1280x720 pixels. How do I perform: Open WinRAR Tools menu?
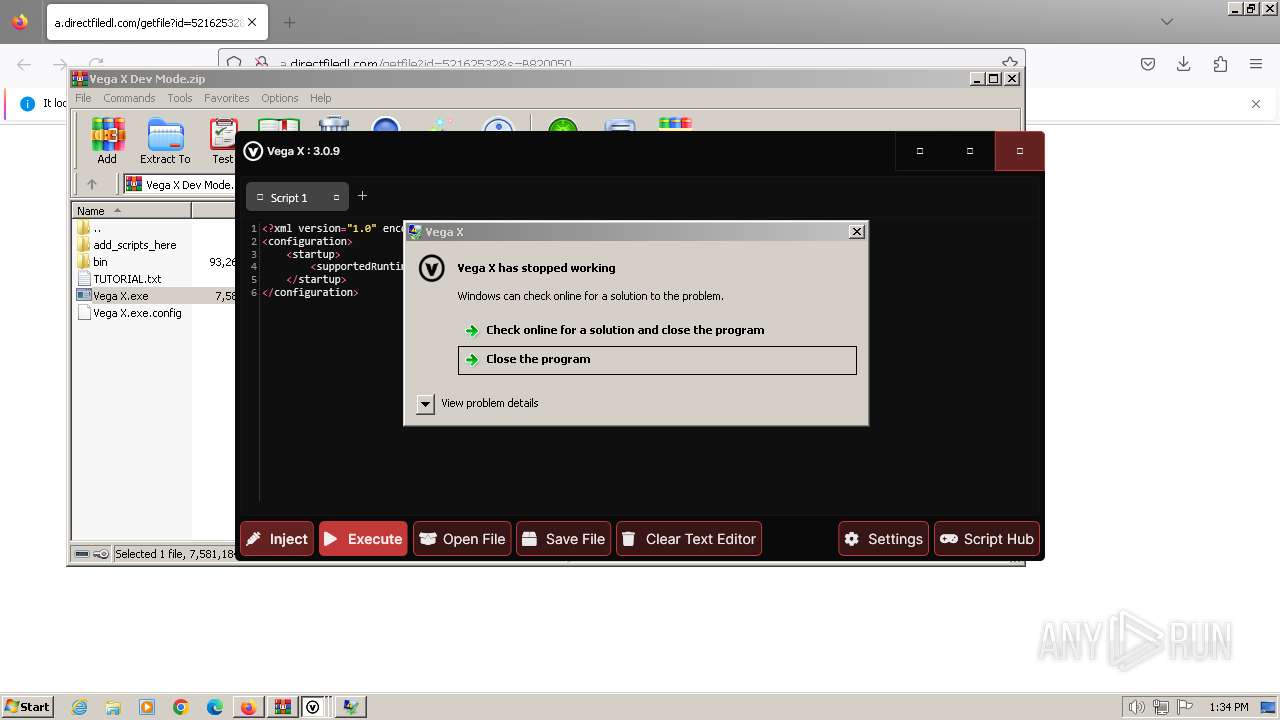click(180, 98)
